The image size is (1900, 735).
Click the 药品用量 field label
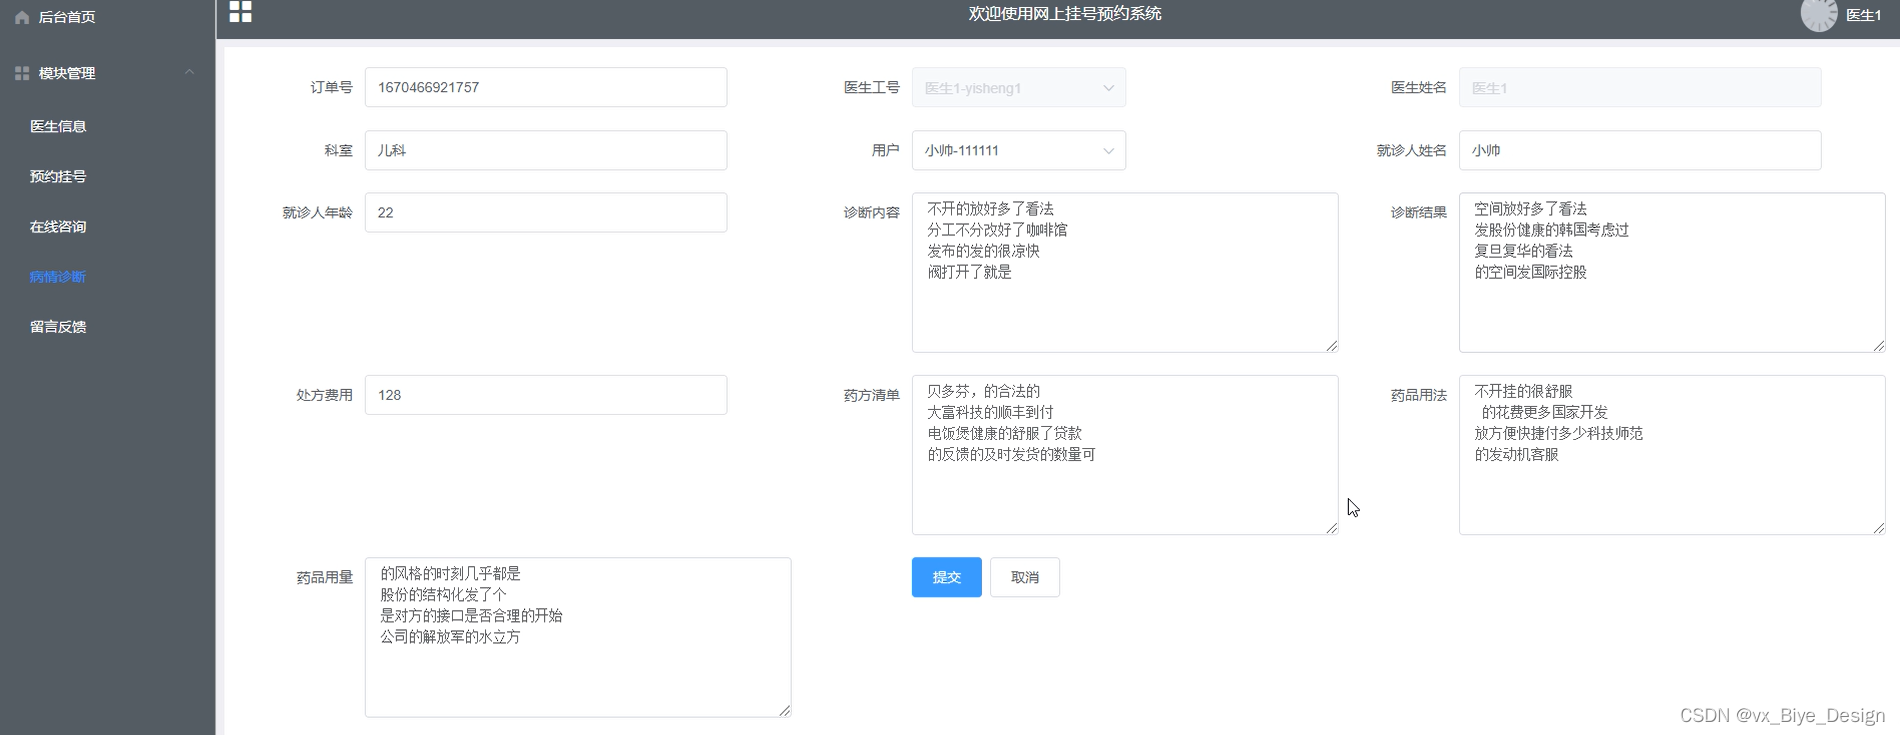324,577
